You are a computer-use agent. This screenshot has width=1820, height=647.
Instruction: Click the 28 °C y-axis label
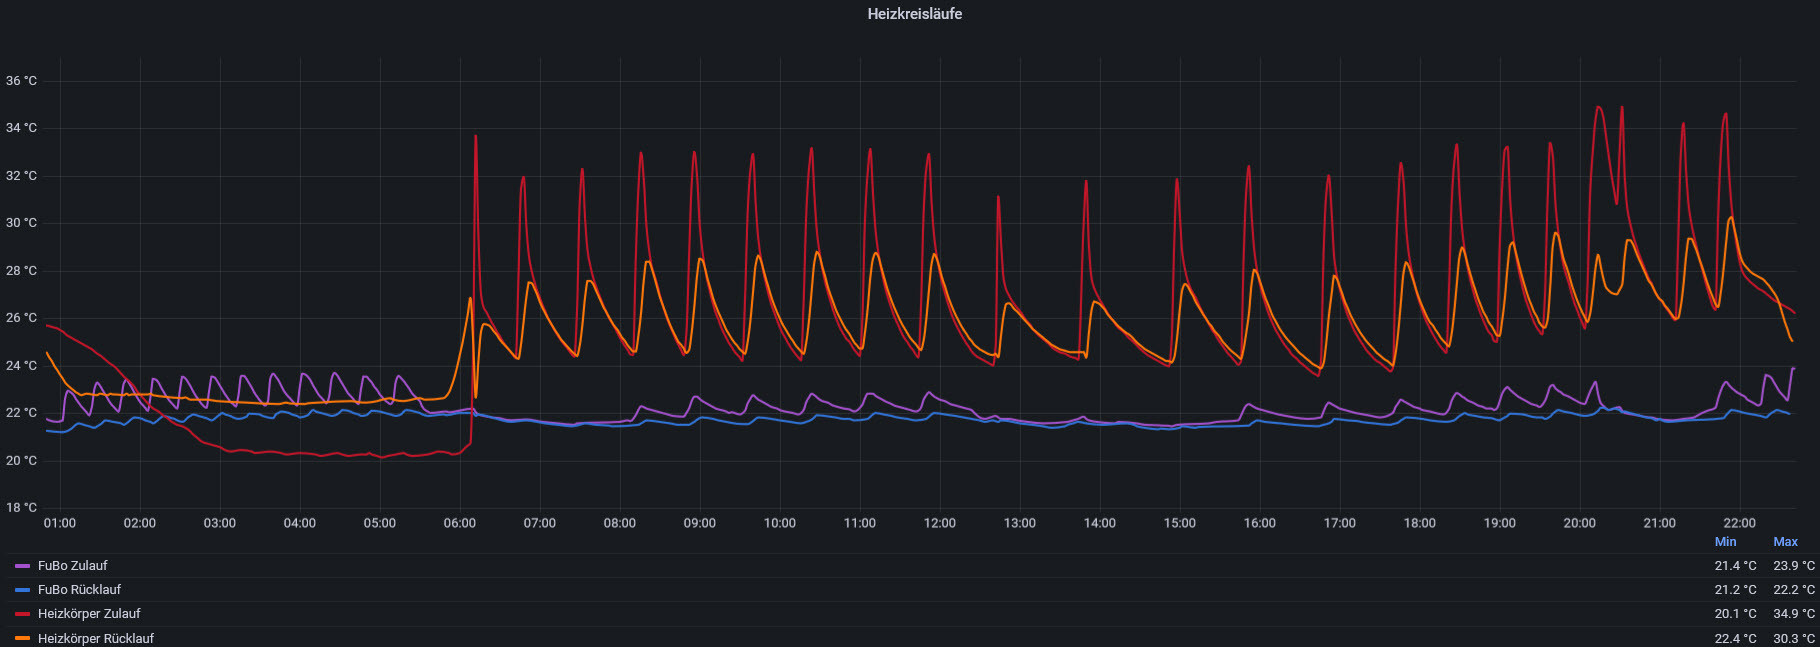click(x=21, y=271)
